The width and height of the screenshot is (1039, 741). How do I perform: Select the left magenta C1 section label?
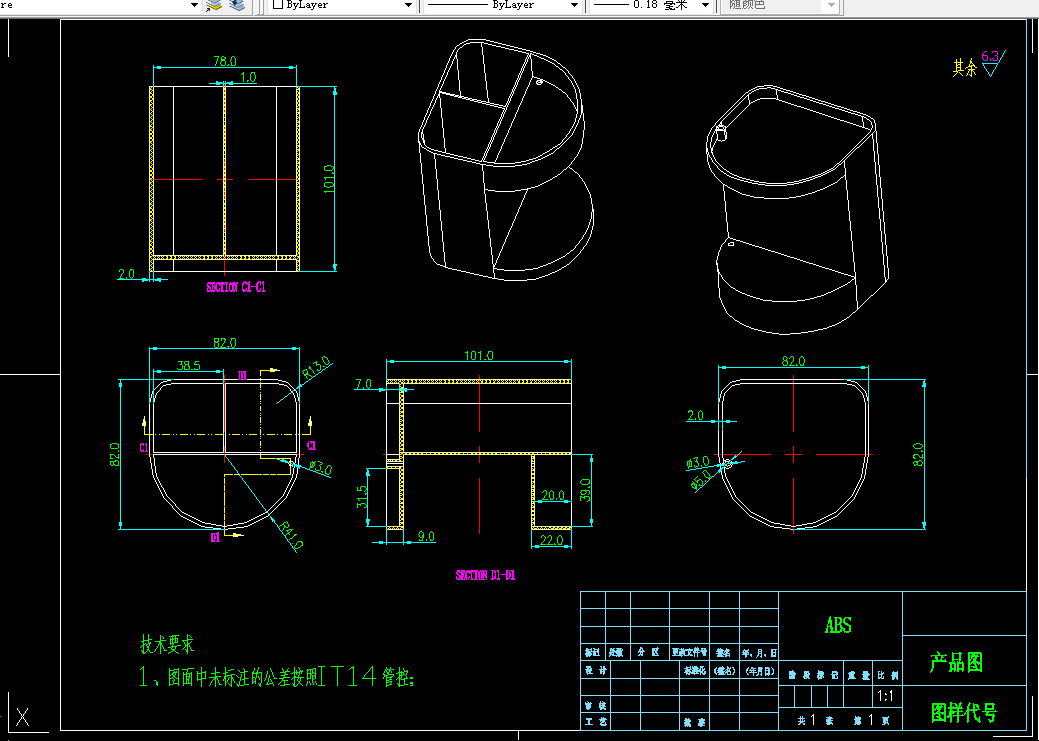[144, 447]
